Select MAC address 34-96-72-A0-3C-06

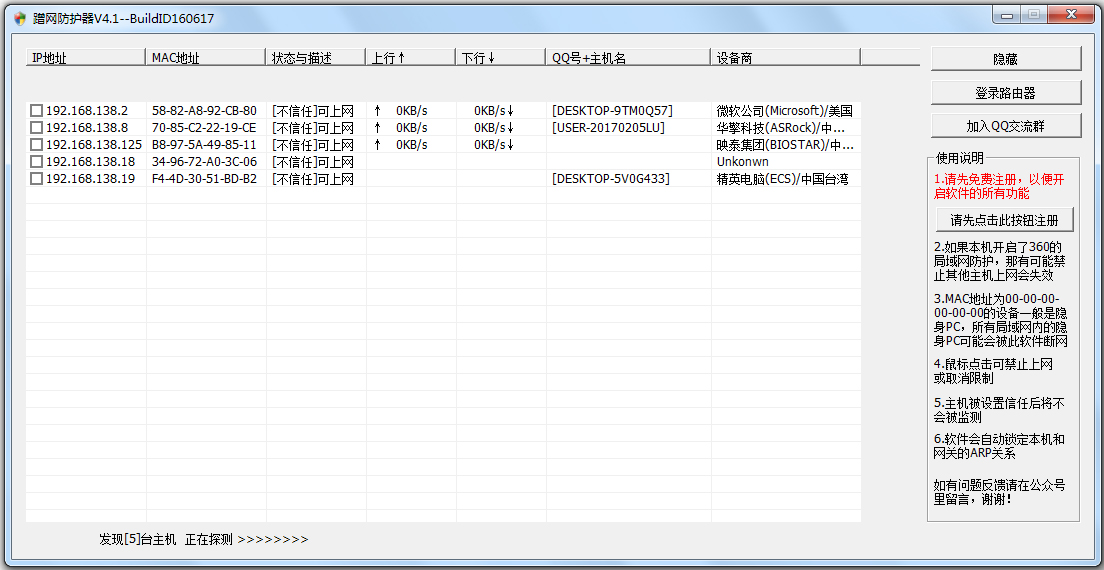(204, 162)
